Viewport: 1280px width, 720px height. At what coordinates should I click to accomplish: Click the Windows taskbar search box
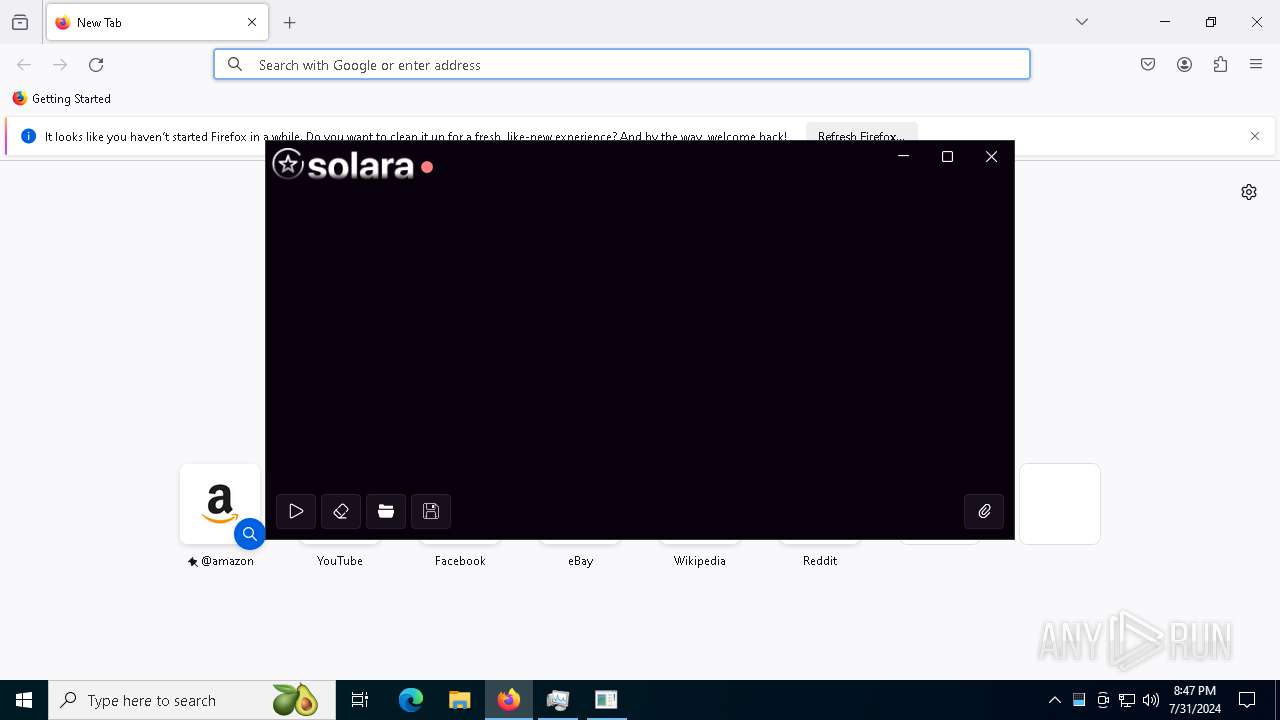(x=191, y=700)
